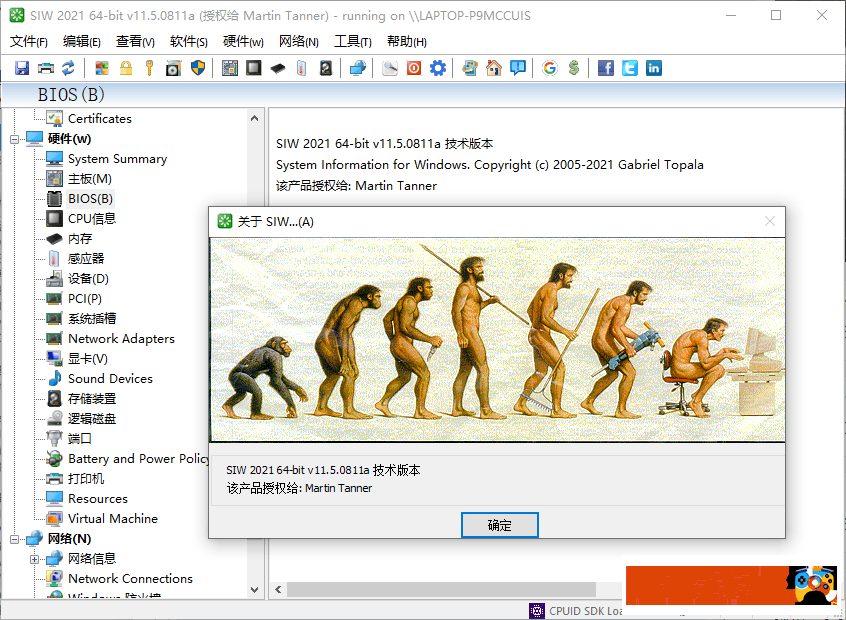Click the Save floppy disk toolbar icon
Viewport: 846px width, 620px height.
[x=21, y=68]
